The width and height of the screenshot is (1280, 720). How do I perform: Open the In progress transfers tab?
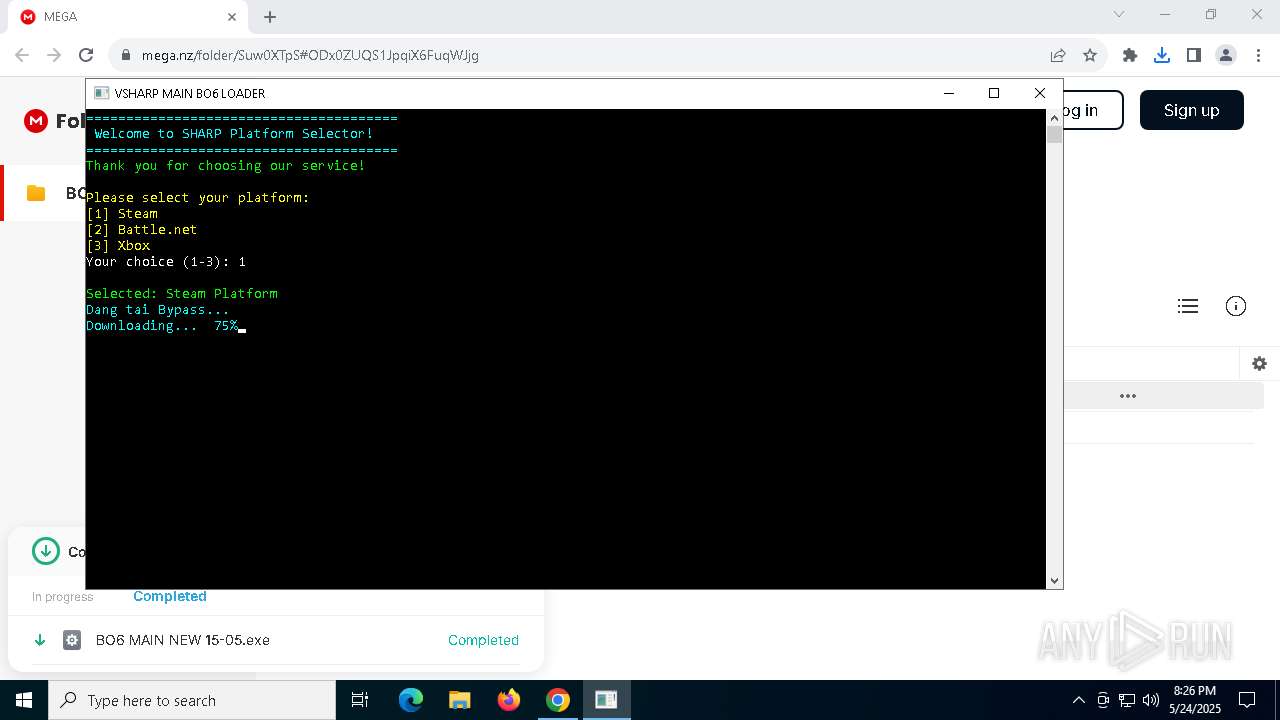[x=62, y=597]
